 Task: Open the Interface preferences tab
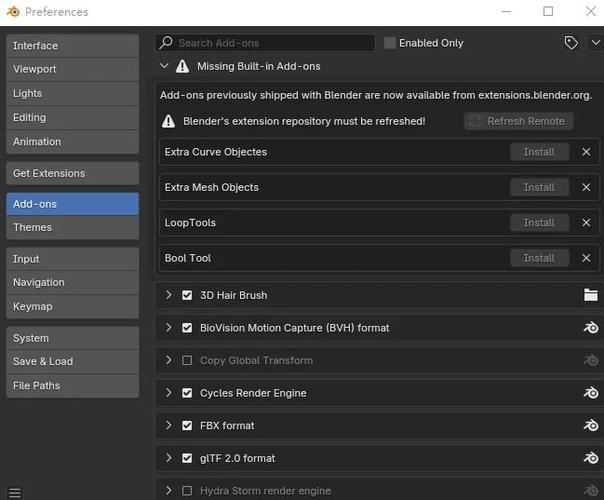click(x=72, y=46)
